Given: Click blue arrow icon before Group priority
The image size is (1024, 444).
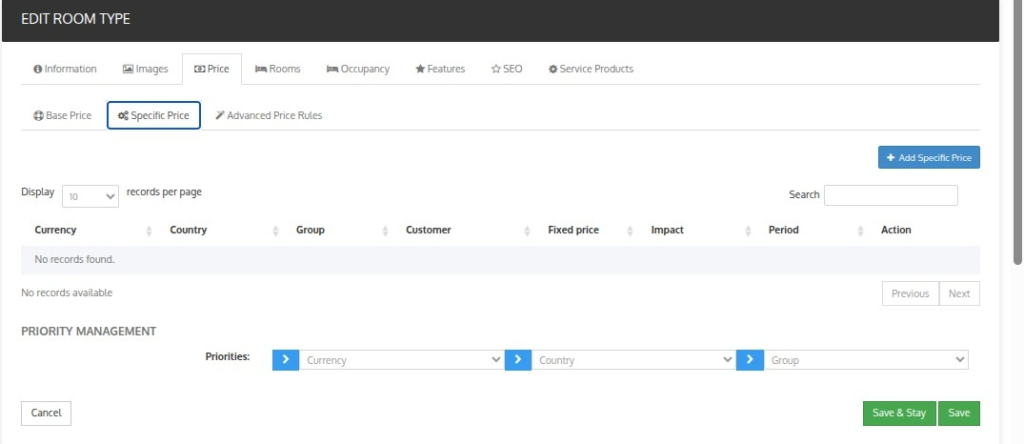Looking at the screenshot, I should coord(750,360).
